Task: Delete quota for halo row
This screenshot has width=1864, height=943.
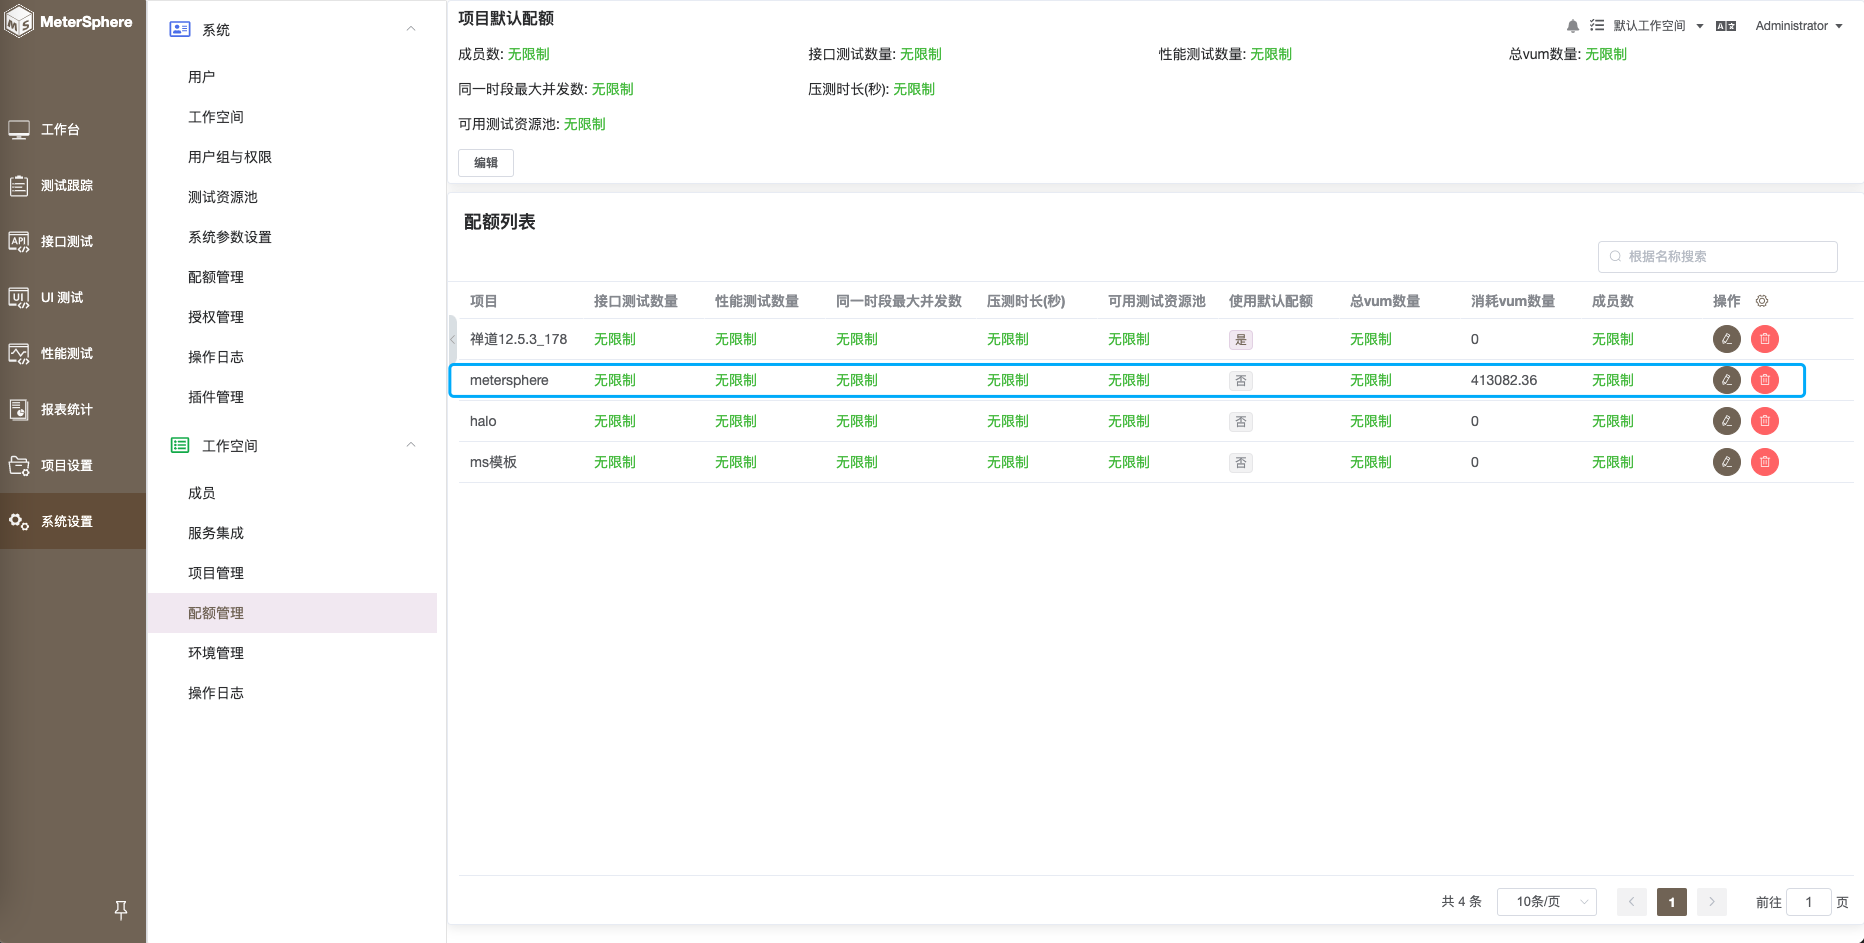Action: [x=1765, y=421]
